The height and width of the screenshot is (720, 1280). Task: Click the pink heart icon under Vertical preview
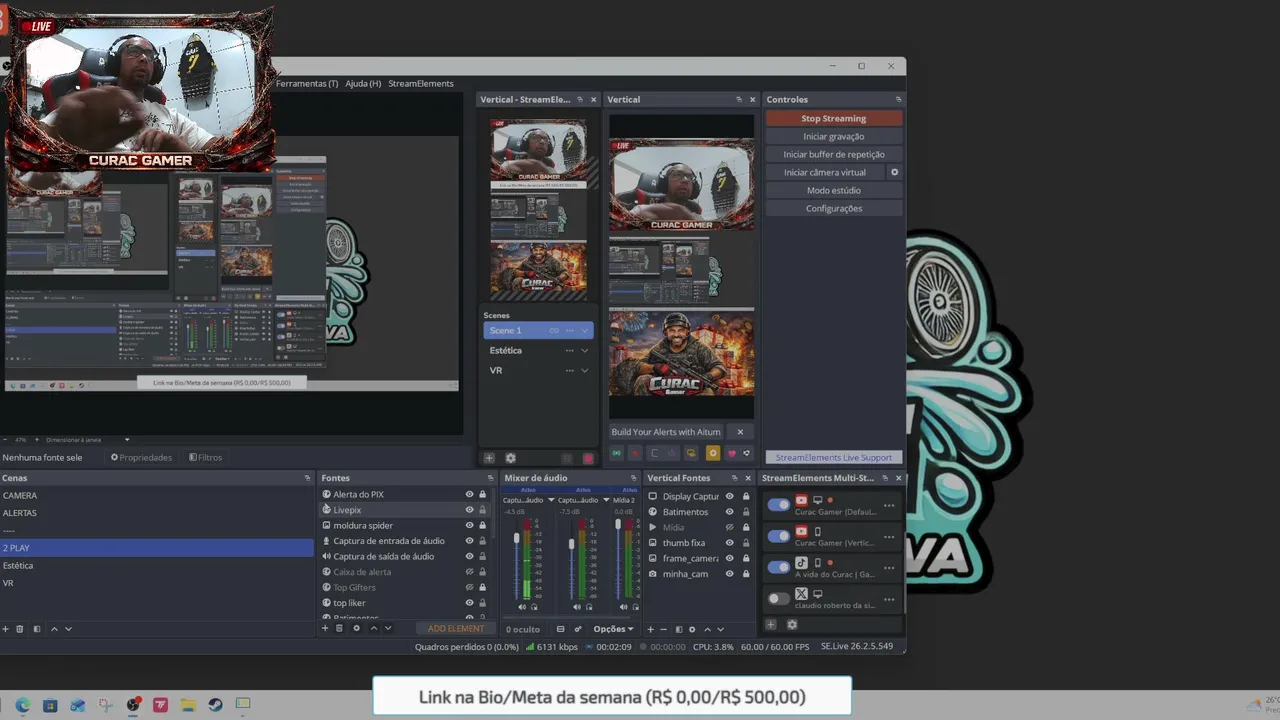click(x=731, y=453)
